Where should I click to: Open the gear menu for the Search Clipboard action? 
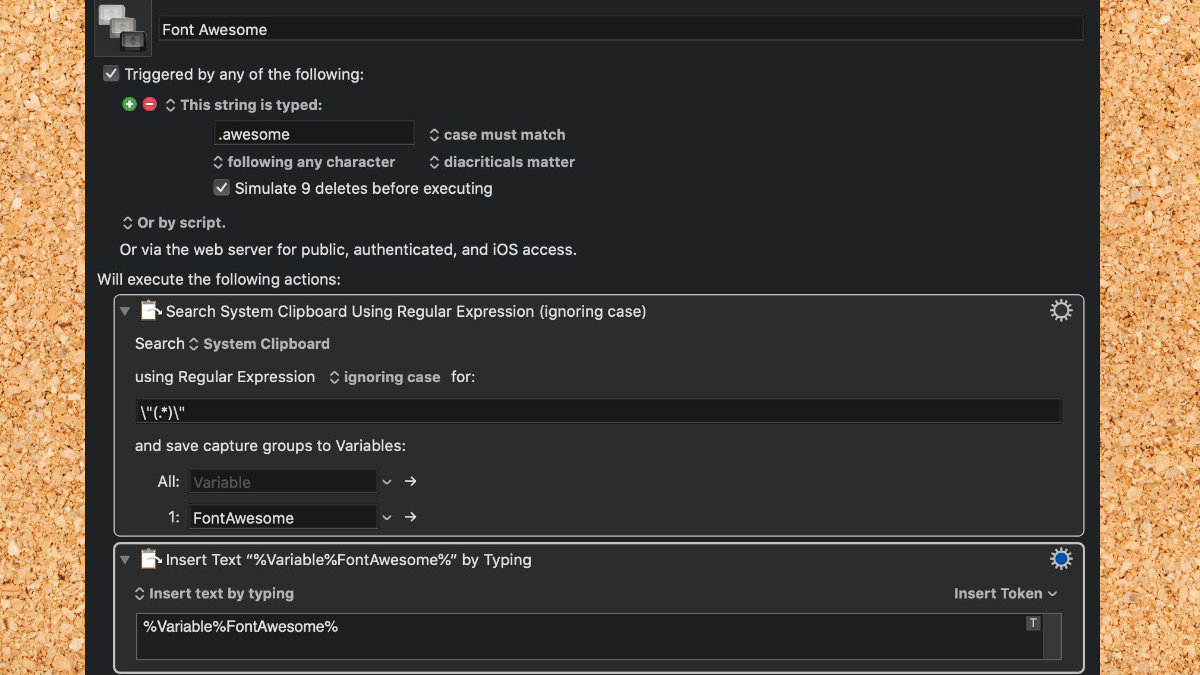(1061, 311)
